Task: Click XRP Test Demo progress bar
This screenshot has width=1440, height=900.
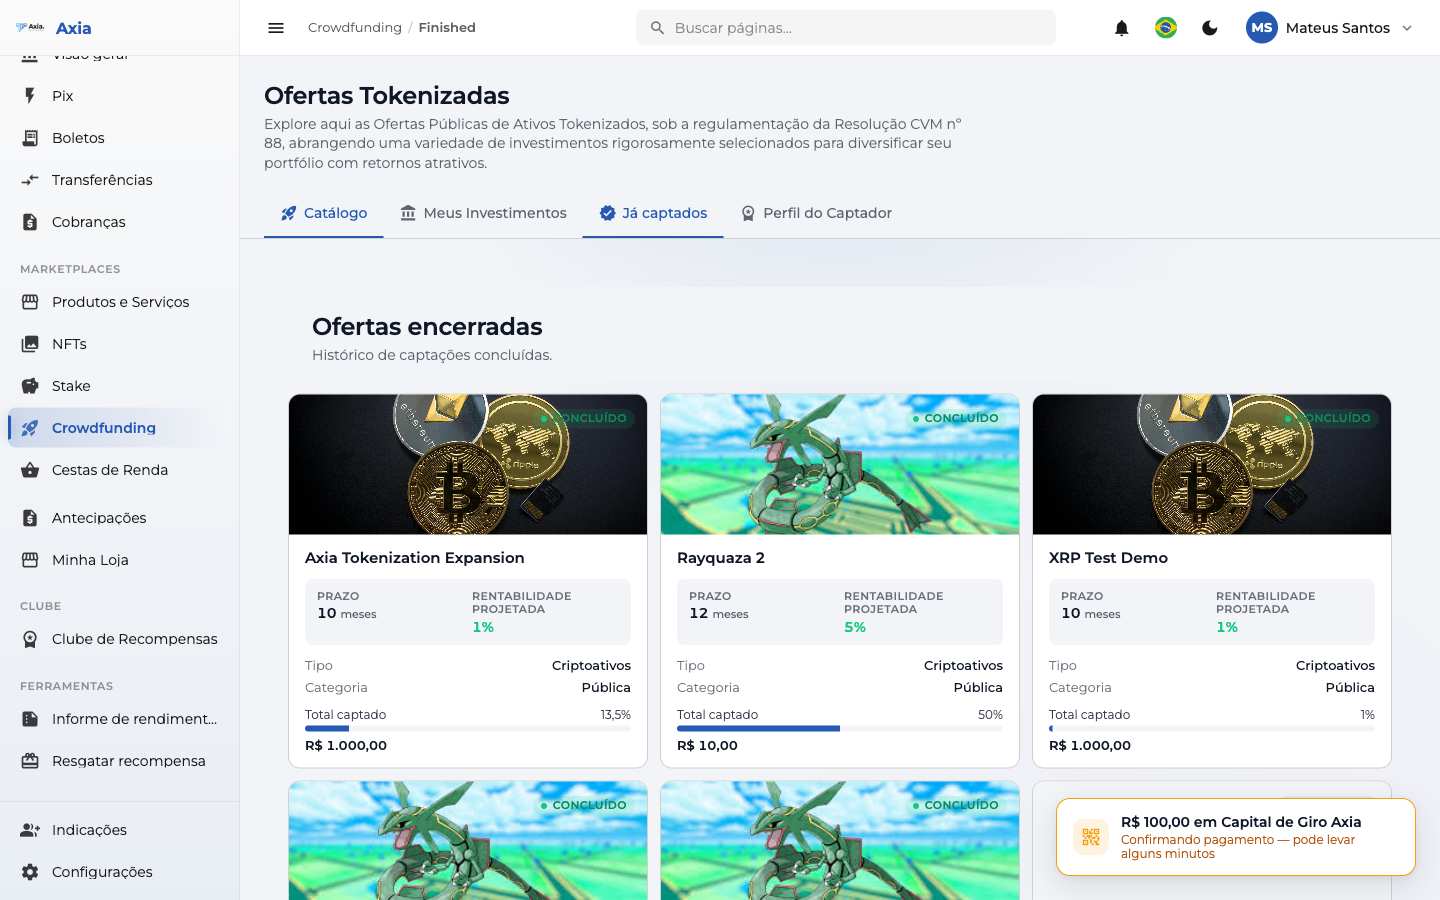Action: pyautogui.click(x=1212, y=729)
